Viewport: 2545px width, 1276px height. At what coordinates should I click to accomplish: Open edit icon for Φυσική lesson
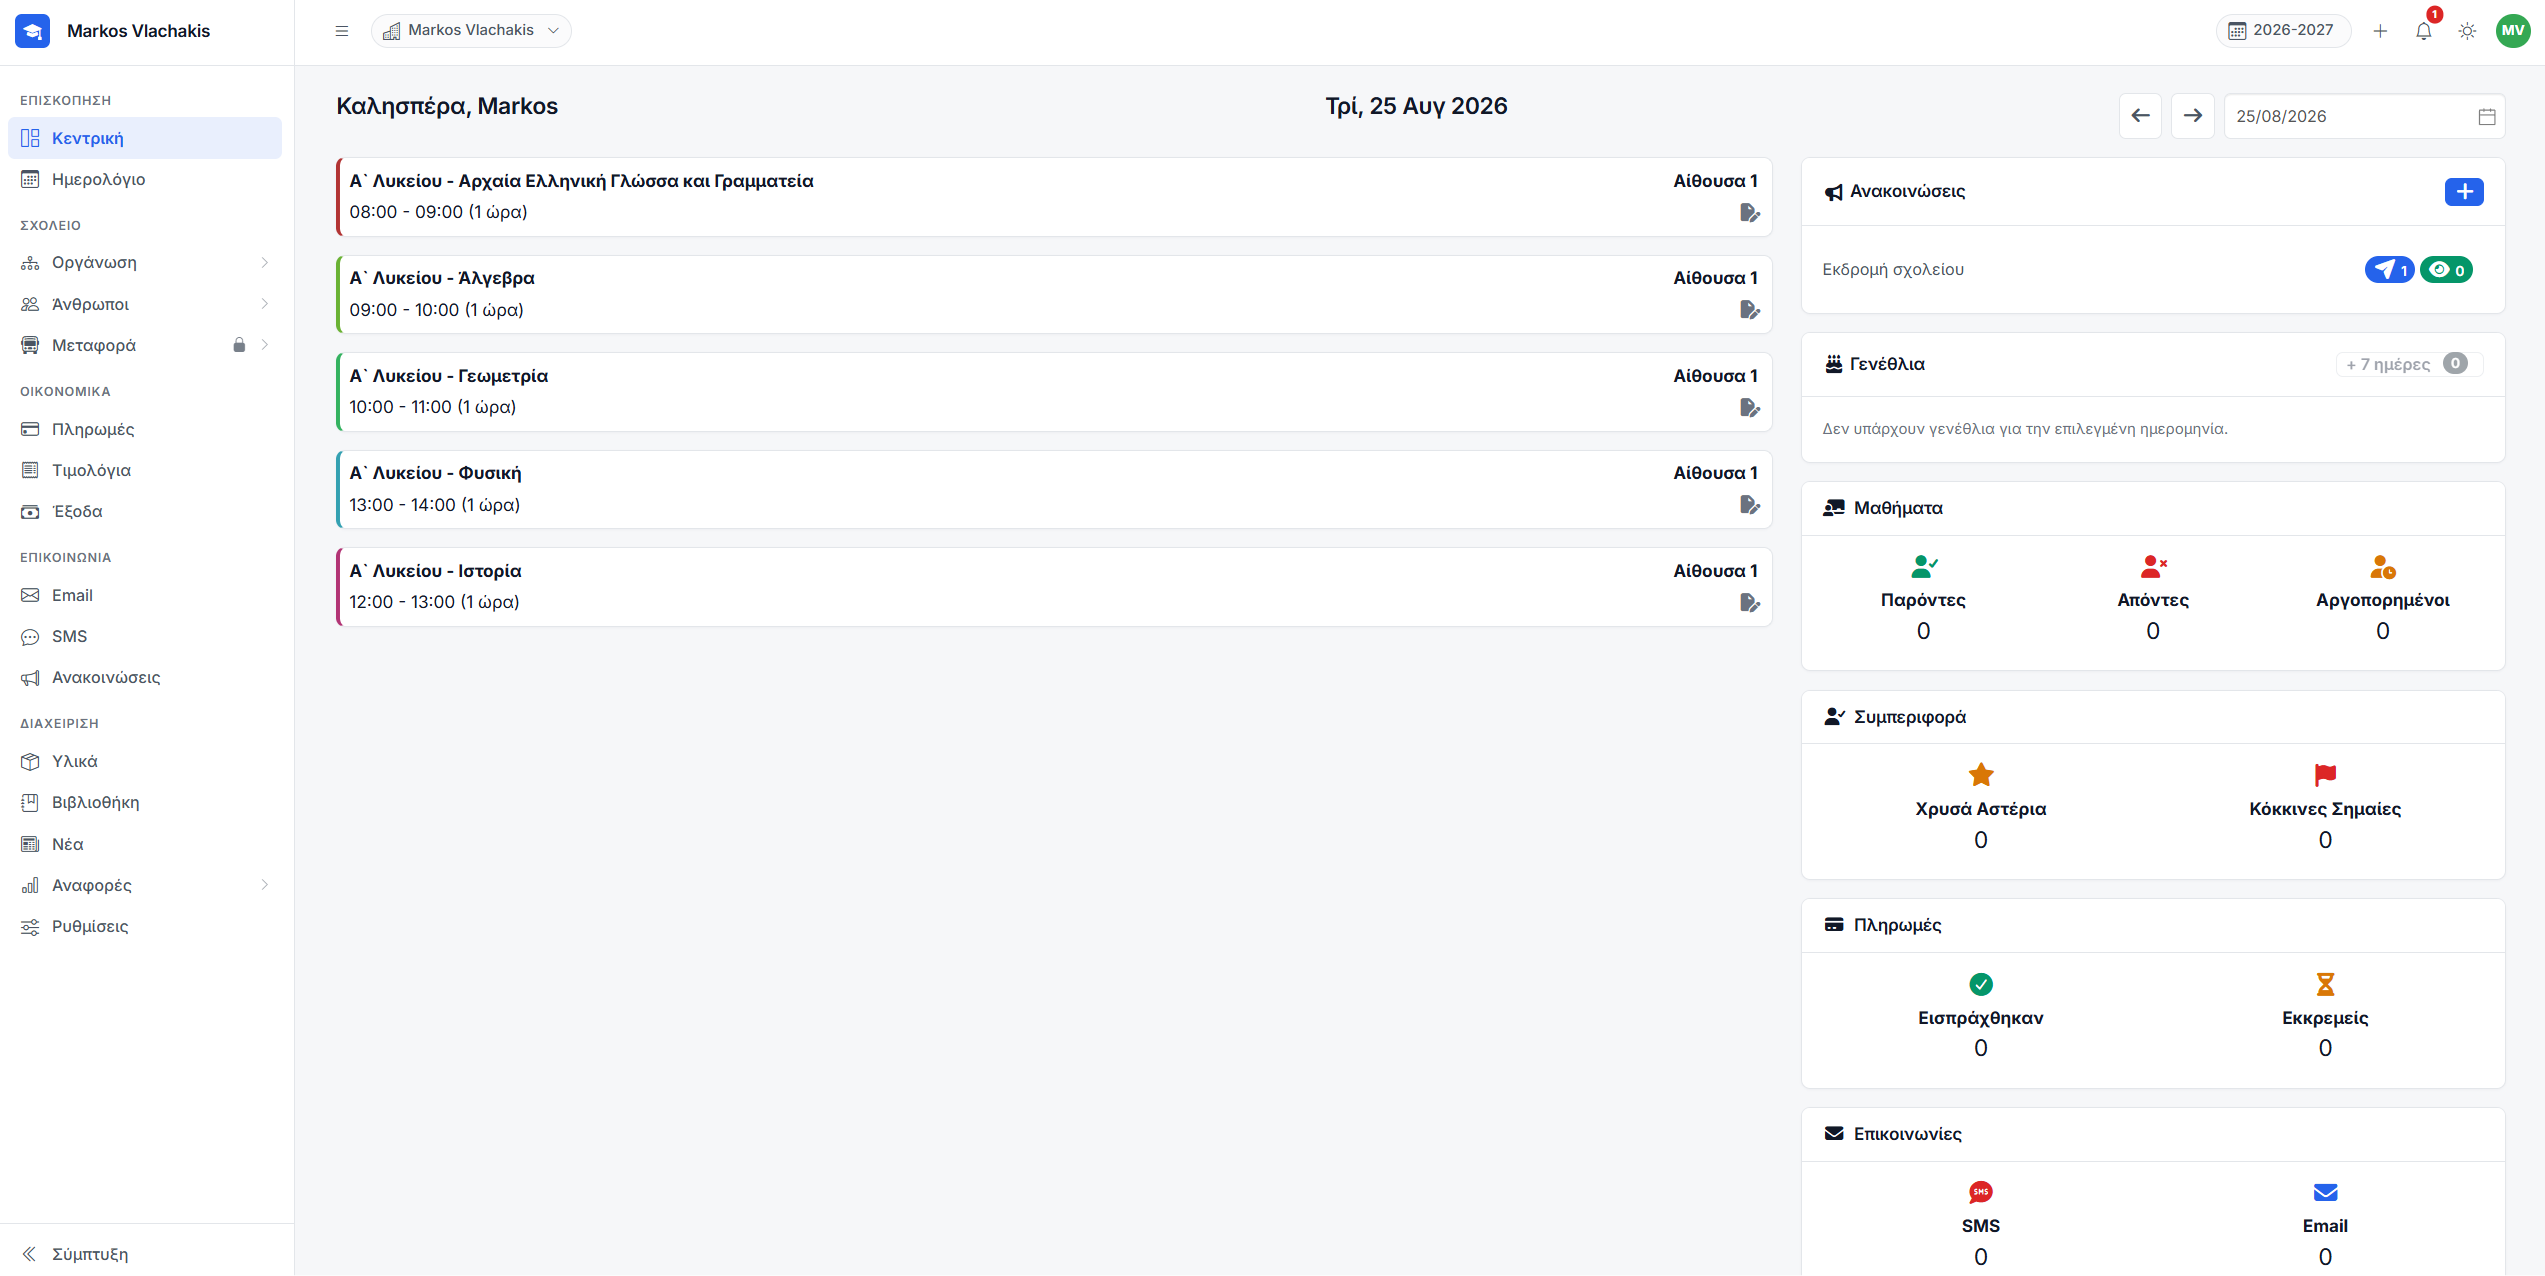pyautogui.click(x=1749, y=505)
